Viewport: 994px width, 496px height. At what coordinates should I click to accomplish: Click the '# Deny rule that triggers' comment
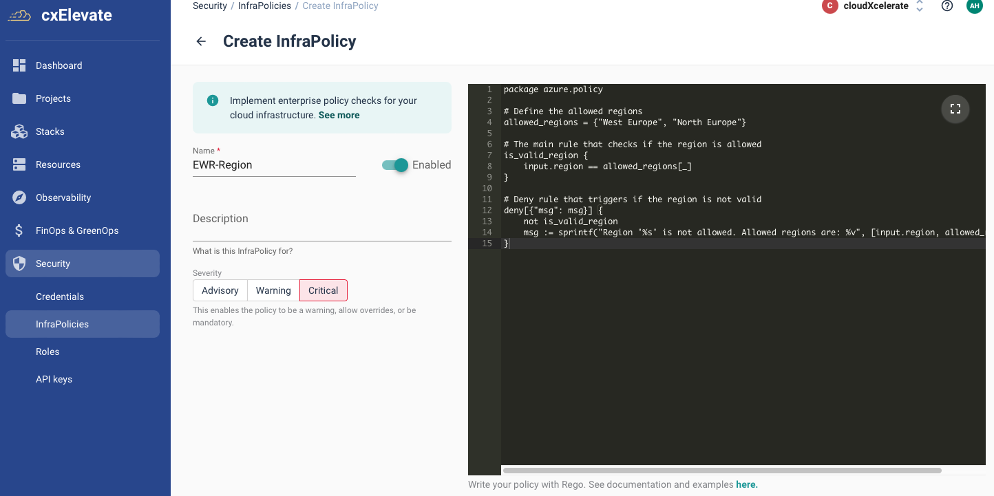[x=632, y=199]
